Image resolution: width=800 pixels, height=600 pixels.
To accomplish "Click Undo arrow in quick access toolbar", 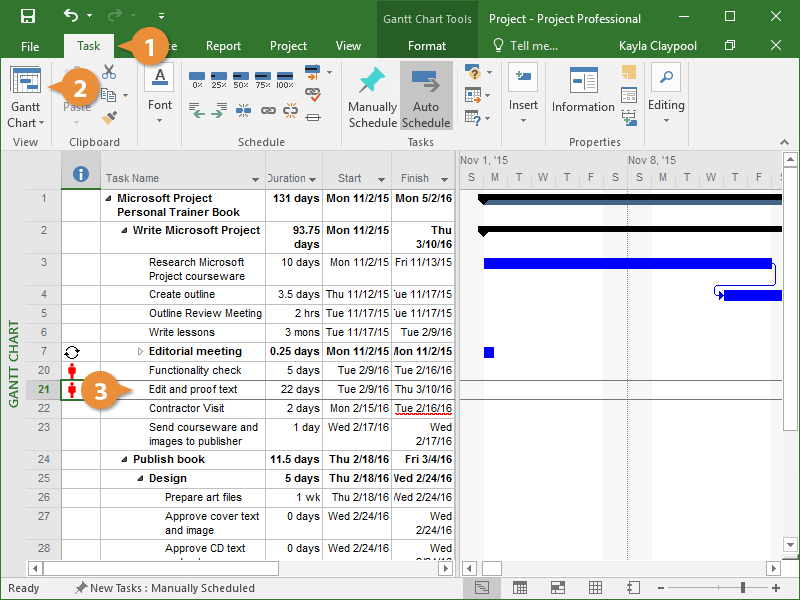I will 70,17.
